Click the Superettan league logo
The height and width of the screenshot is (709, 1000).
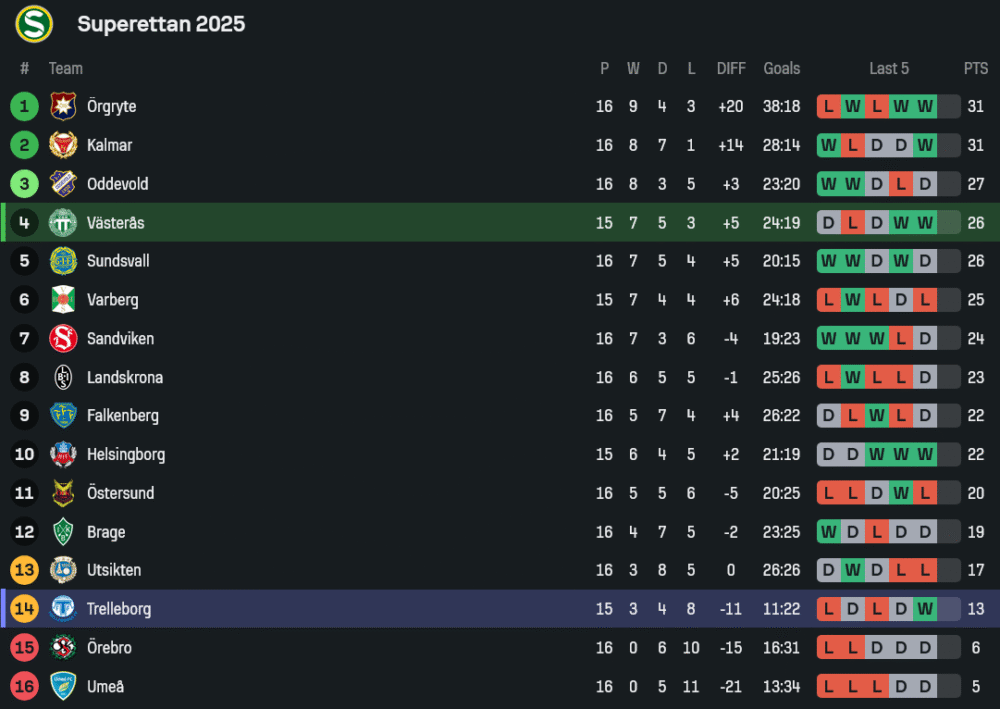click(x=33, y=24)
